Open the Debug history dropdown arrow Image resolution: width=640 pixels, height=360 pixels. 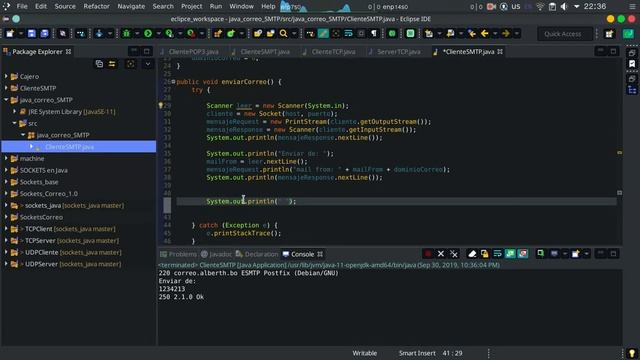(x=137, y=33)
